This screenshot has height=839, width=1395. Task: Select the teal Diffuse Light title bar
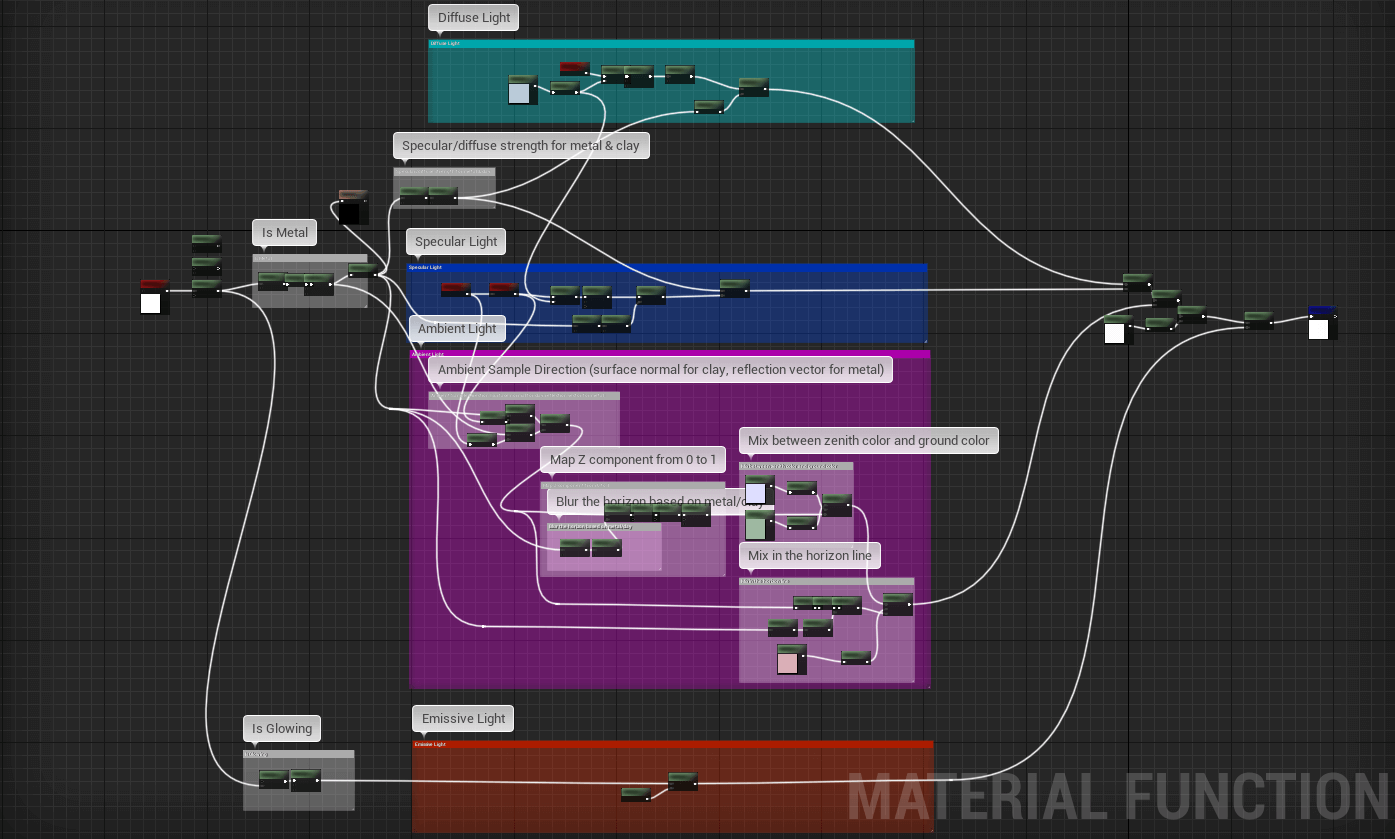[x=671, y=44]
